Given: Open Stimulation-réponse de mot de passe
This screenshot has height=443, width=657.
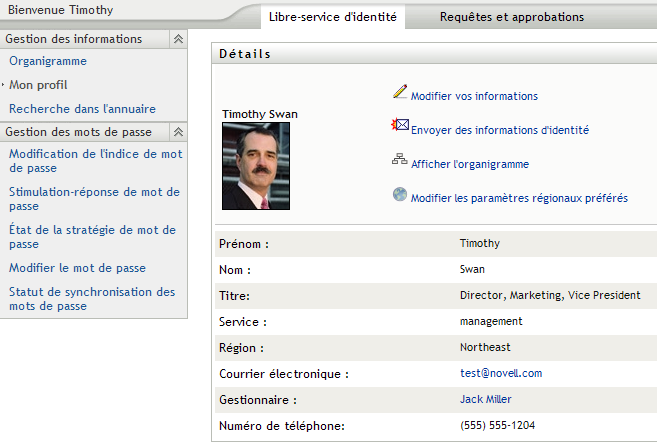Looking at the screenshot, I should [x=94, y=199].
